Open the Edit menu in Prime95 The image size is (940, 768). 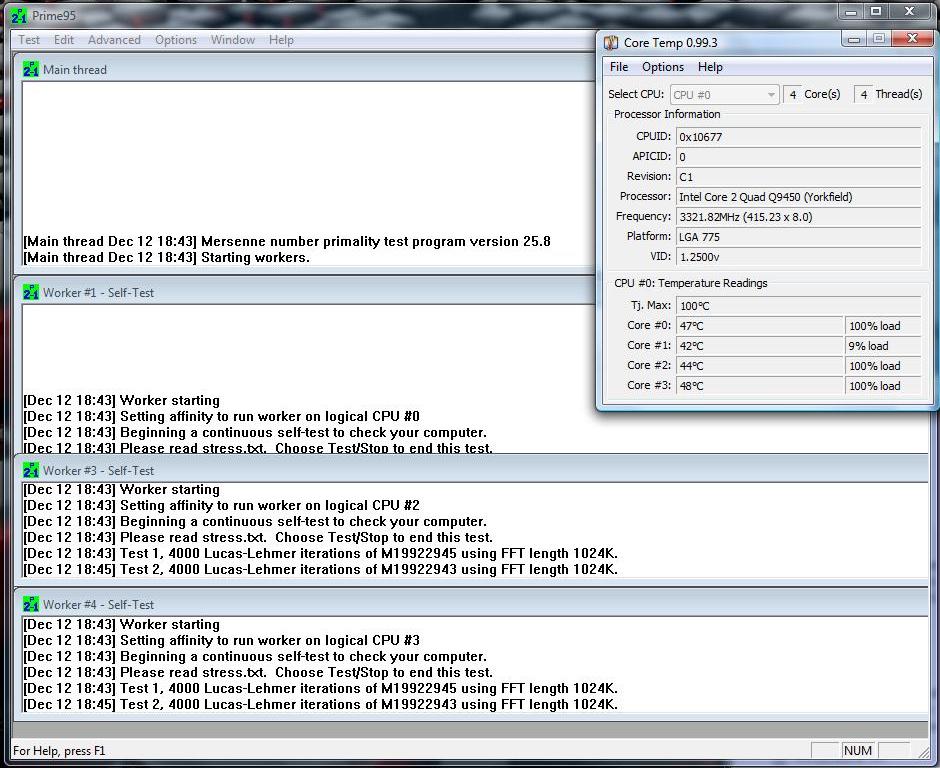[x=64, y=40]
